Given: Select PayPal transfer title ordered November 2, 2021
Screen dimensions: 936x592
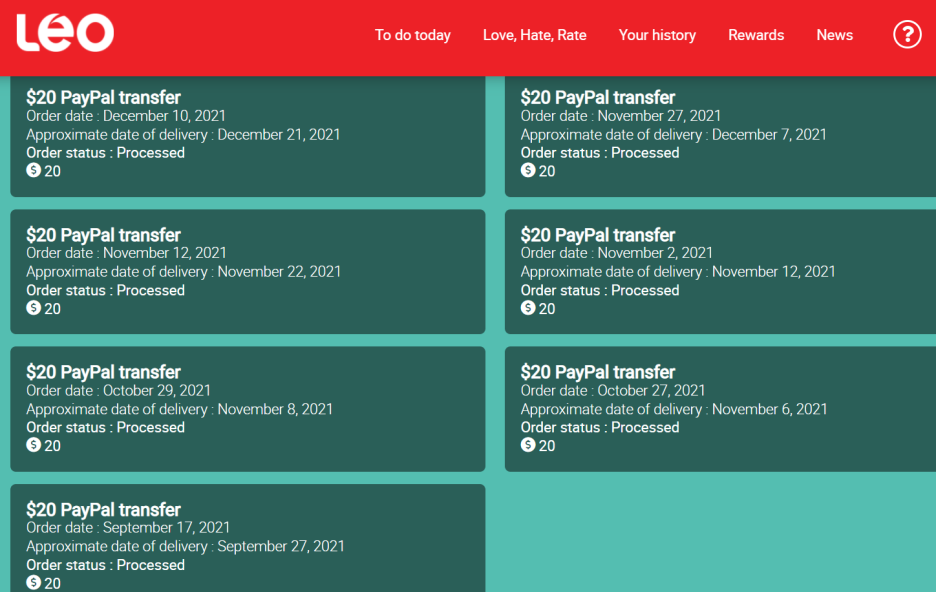Looking at the screenshot, I should 598,235.
